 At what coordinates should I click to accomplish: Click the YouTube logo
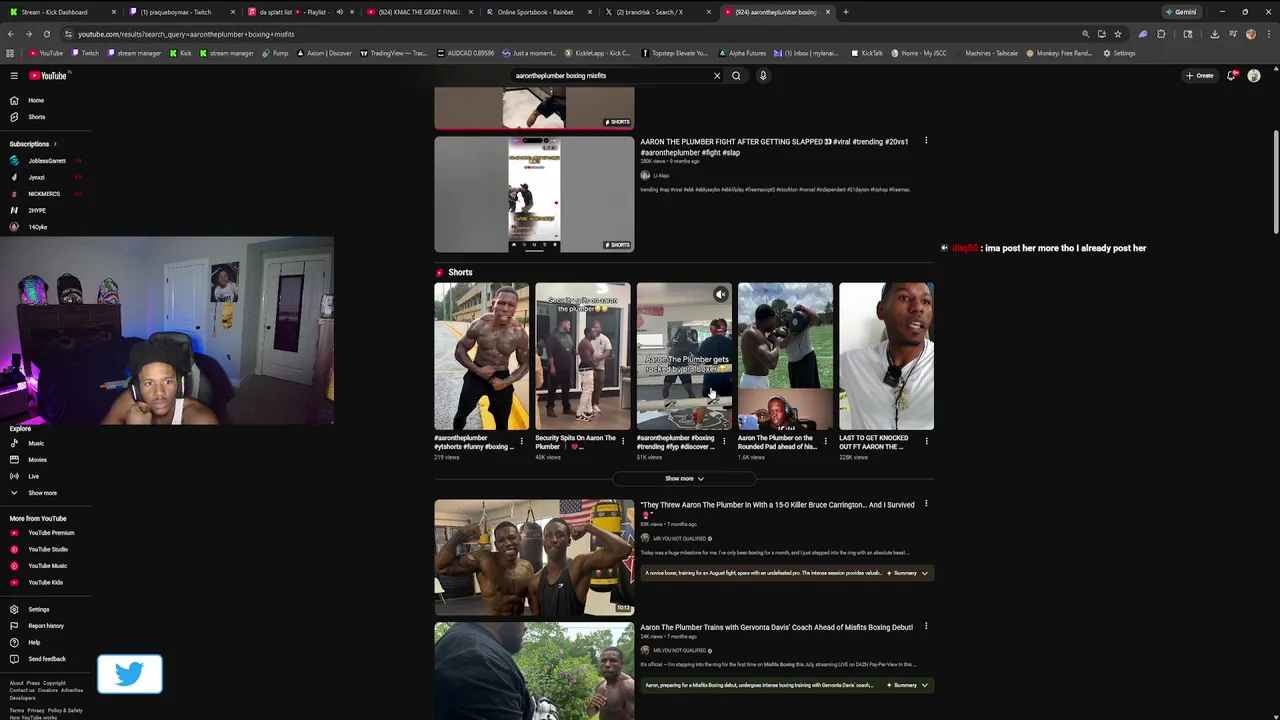48,76
